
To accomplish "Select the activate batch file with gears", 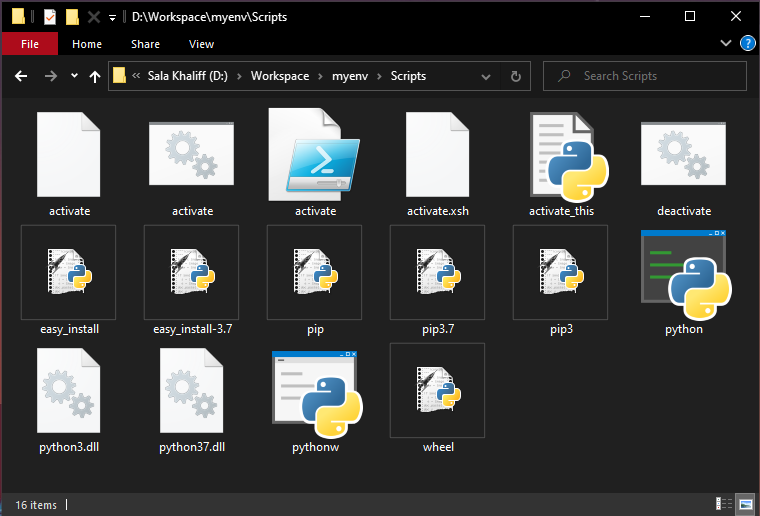I will [x=191, y=154].
